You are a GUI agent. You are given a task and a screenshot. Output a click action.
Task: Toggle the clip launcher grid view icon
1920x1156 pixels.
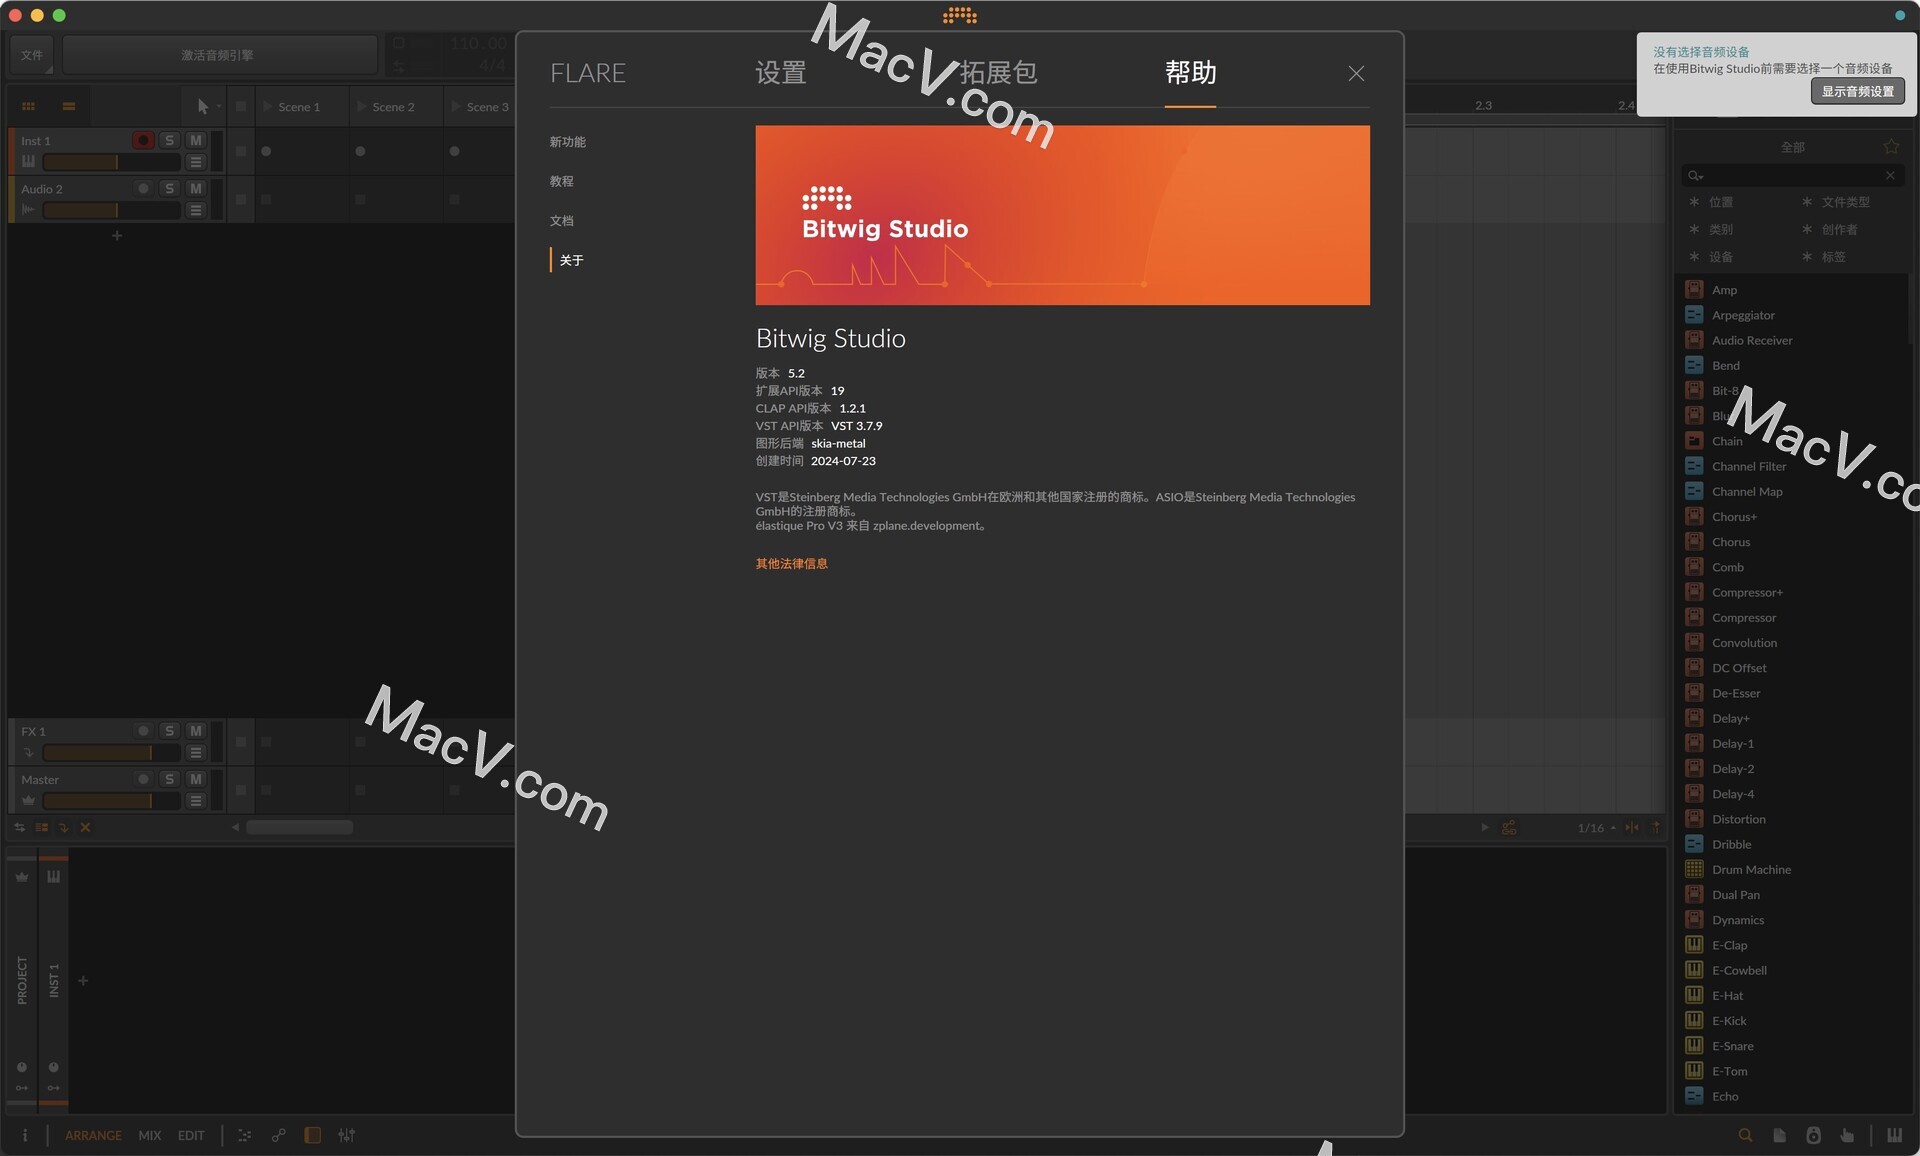tap(28, 106)
